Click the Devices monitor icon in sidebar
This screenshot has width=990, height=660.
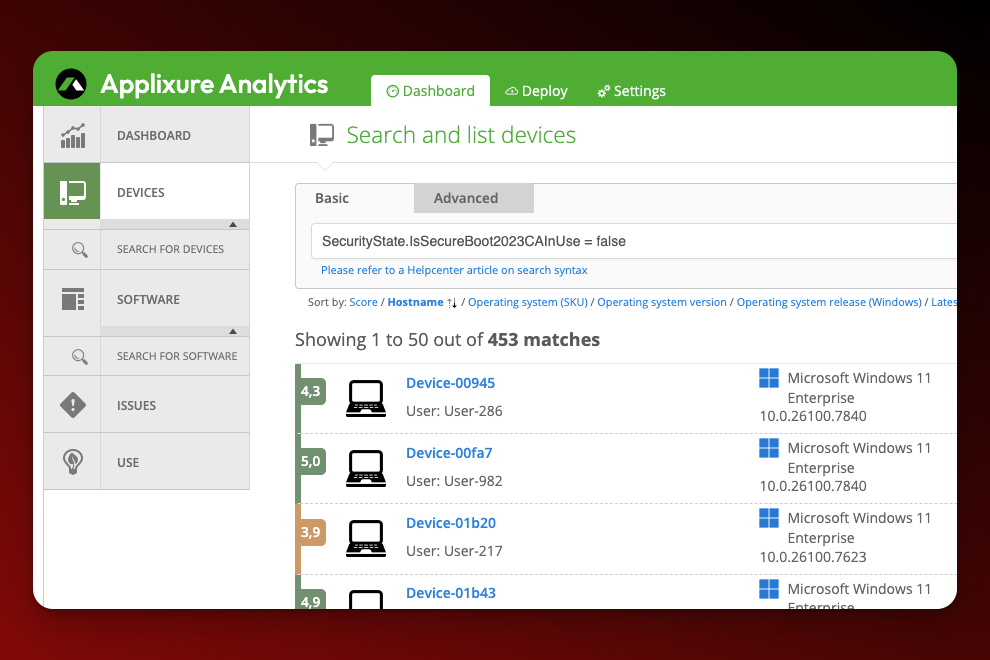point(71,191)
